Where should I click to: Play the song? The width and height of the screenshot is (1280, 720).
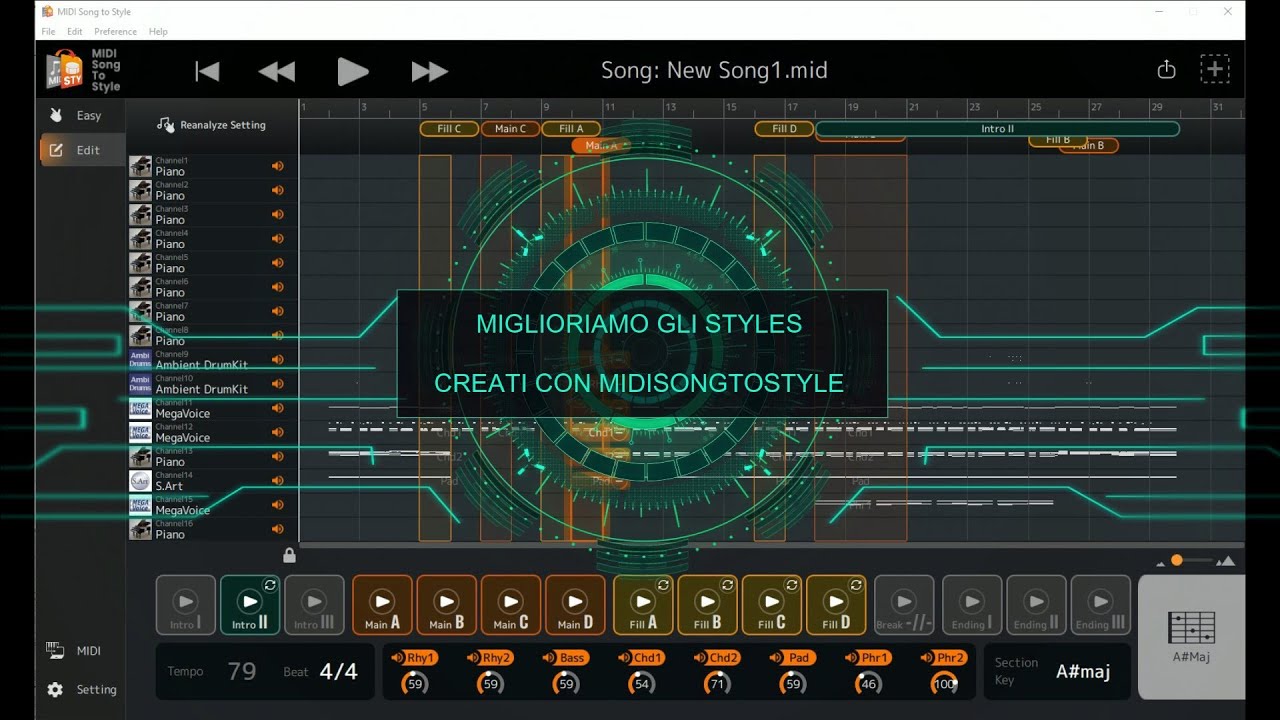pyautogui.click(x=352, y=71)
